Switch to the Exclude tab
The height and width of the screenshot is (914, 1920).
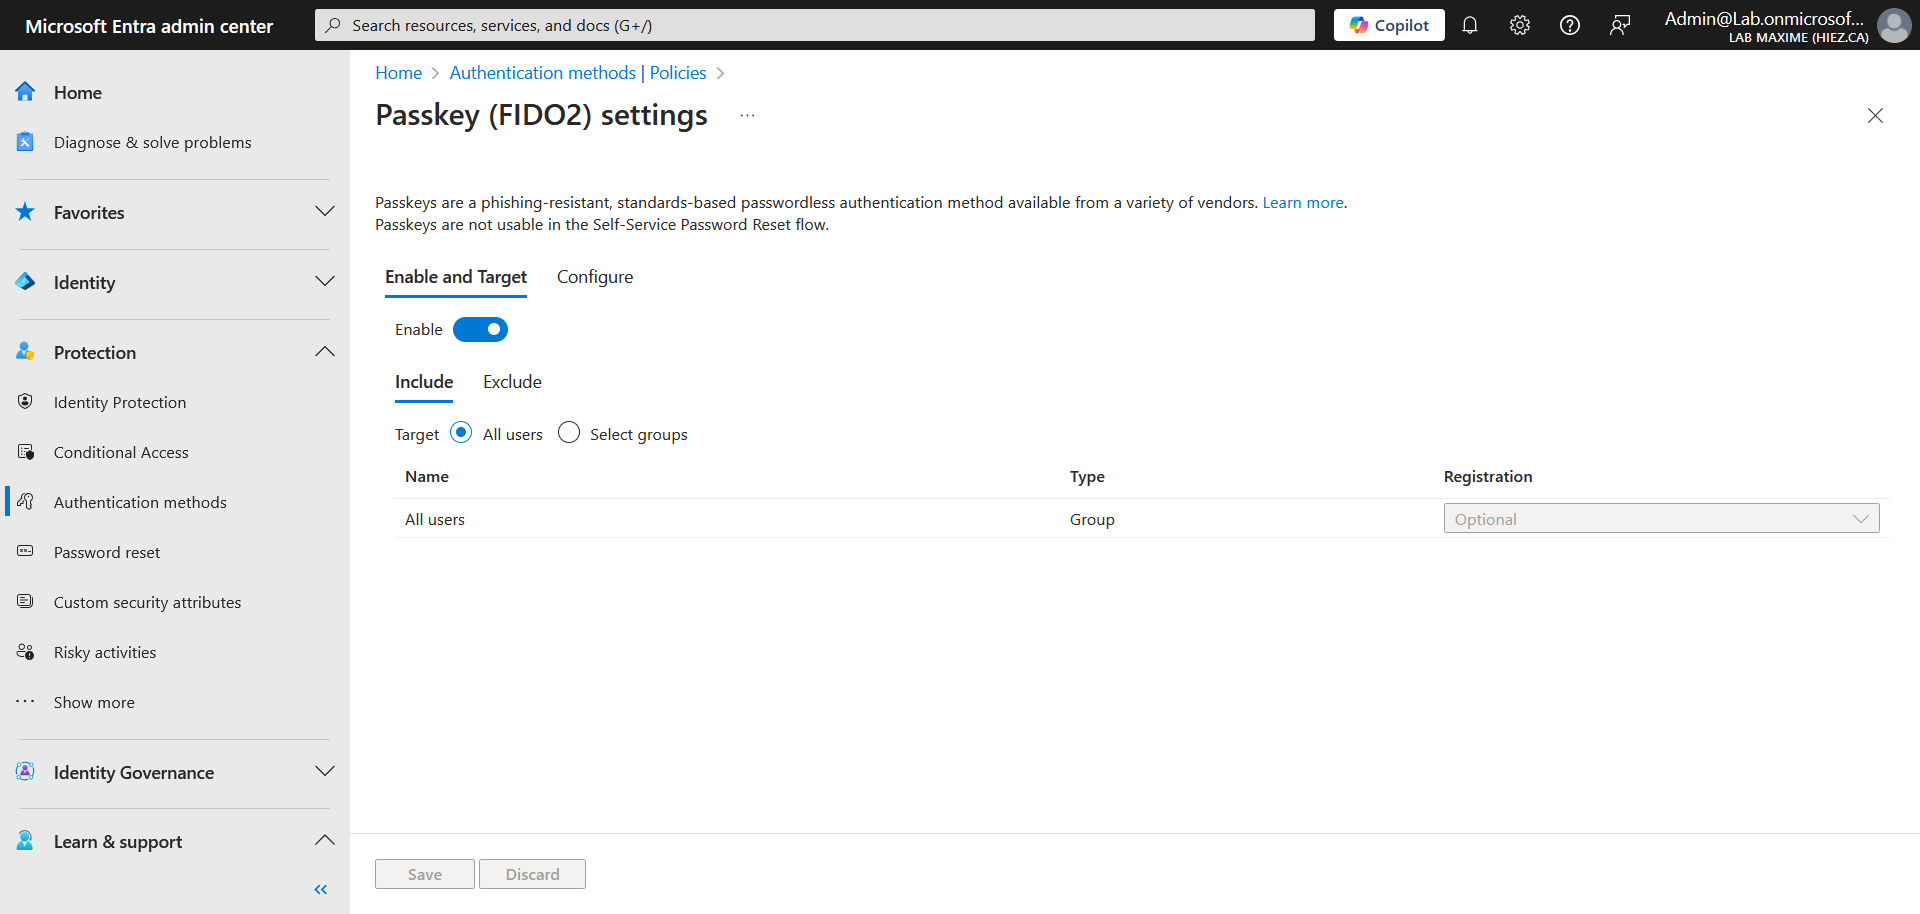click(x=512, y=382)
